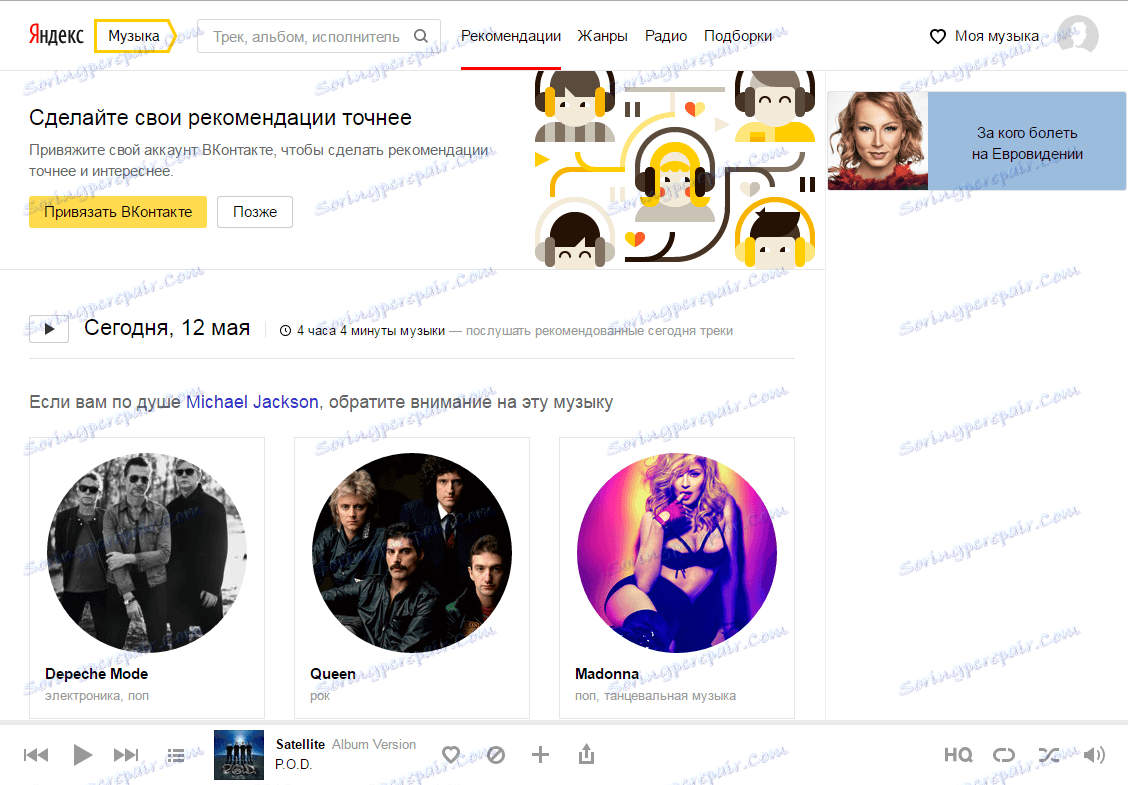Open the Подборки tab
1128x785 pixels.
pos(737,36)
